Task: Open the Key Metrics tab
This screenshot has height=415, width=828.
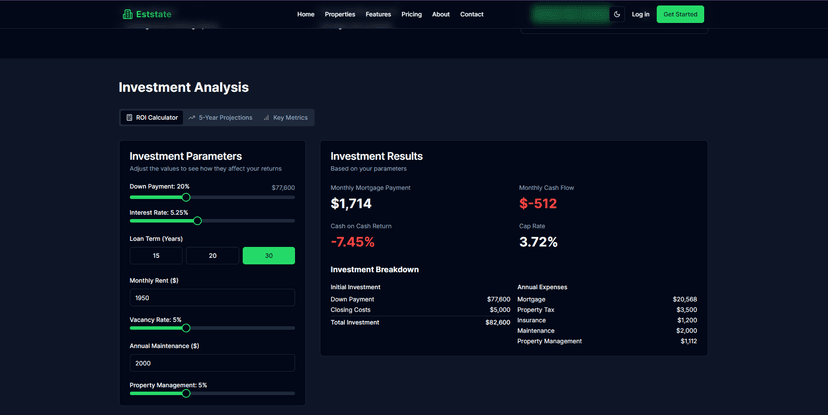Action: 285,118
